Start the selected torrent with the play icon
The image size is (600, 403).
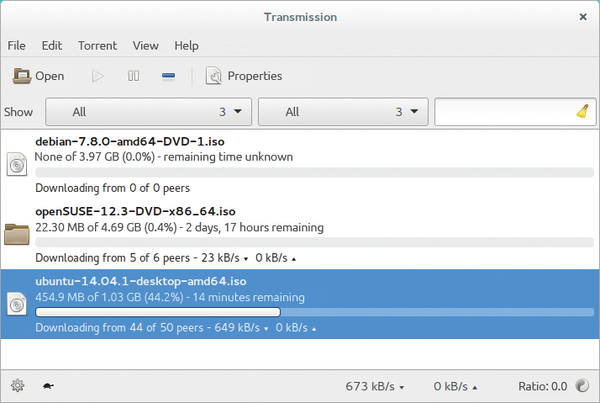[98, 76]
